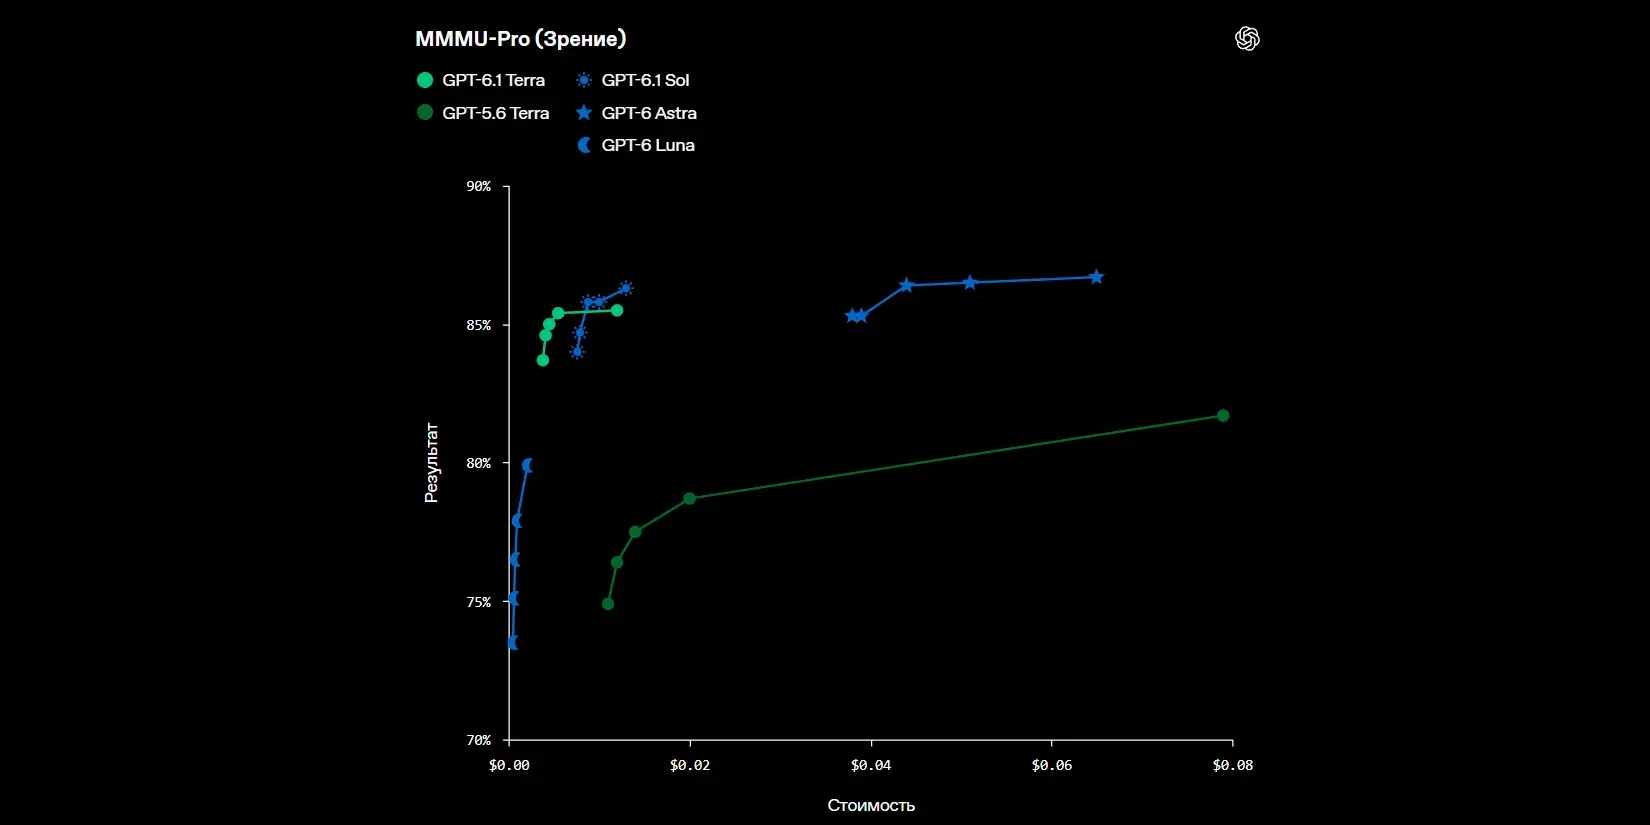Select the Astra star point near $0.05 cost

[970, 283]
